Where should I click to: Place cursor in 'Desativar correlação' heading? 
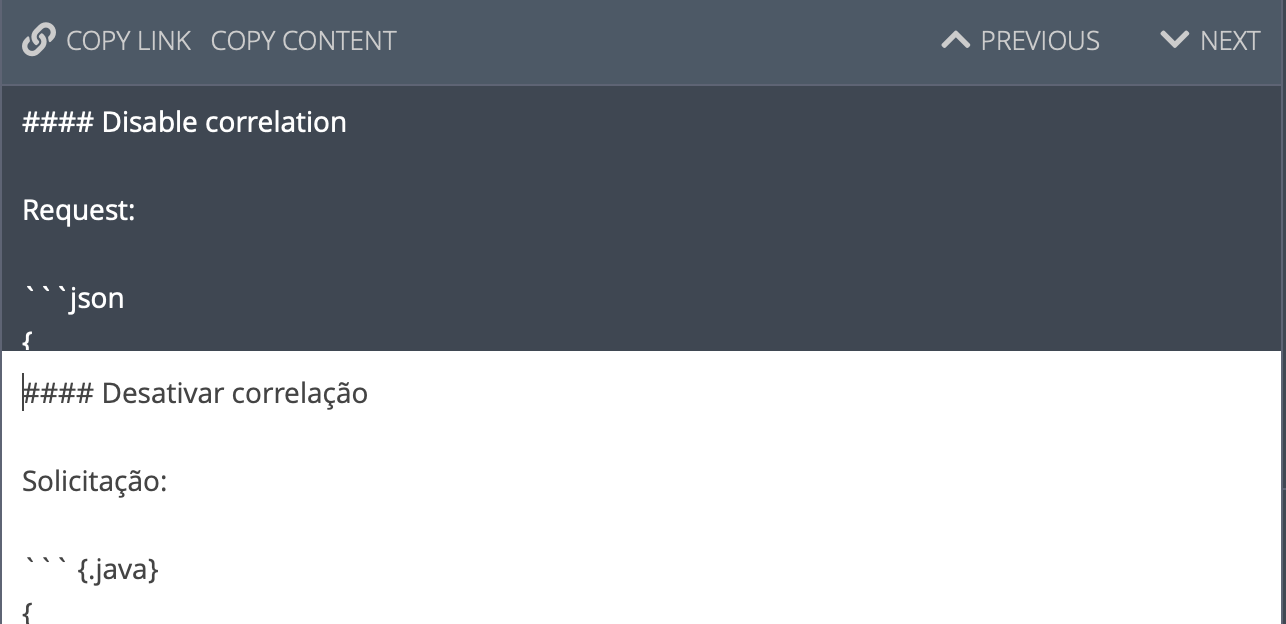195,393
